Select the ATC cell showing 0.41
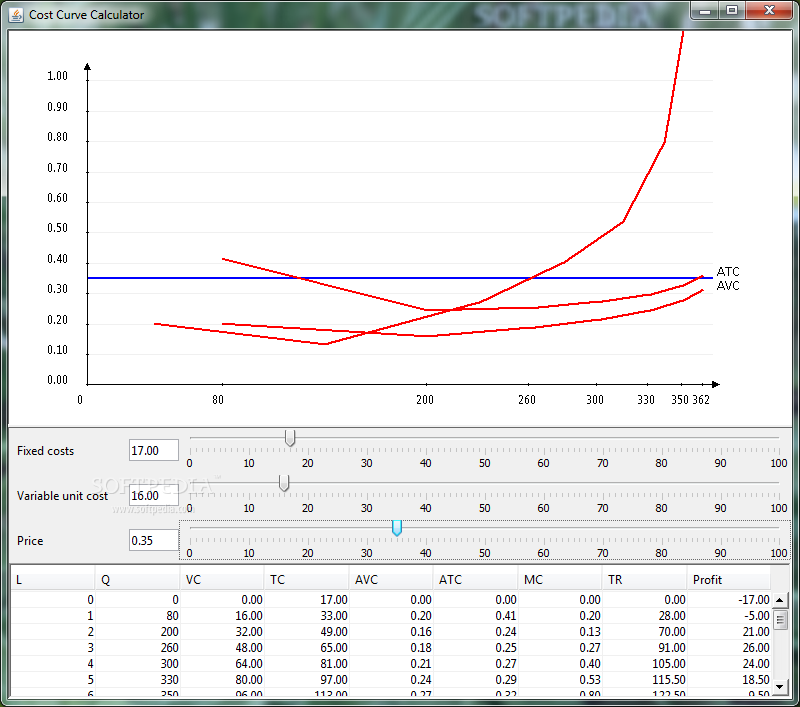 tap(476, 616)
